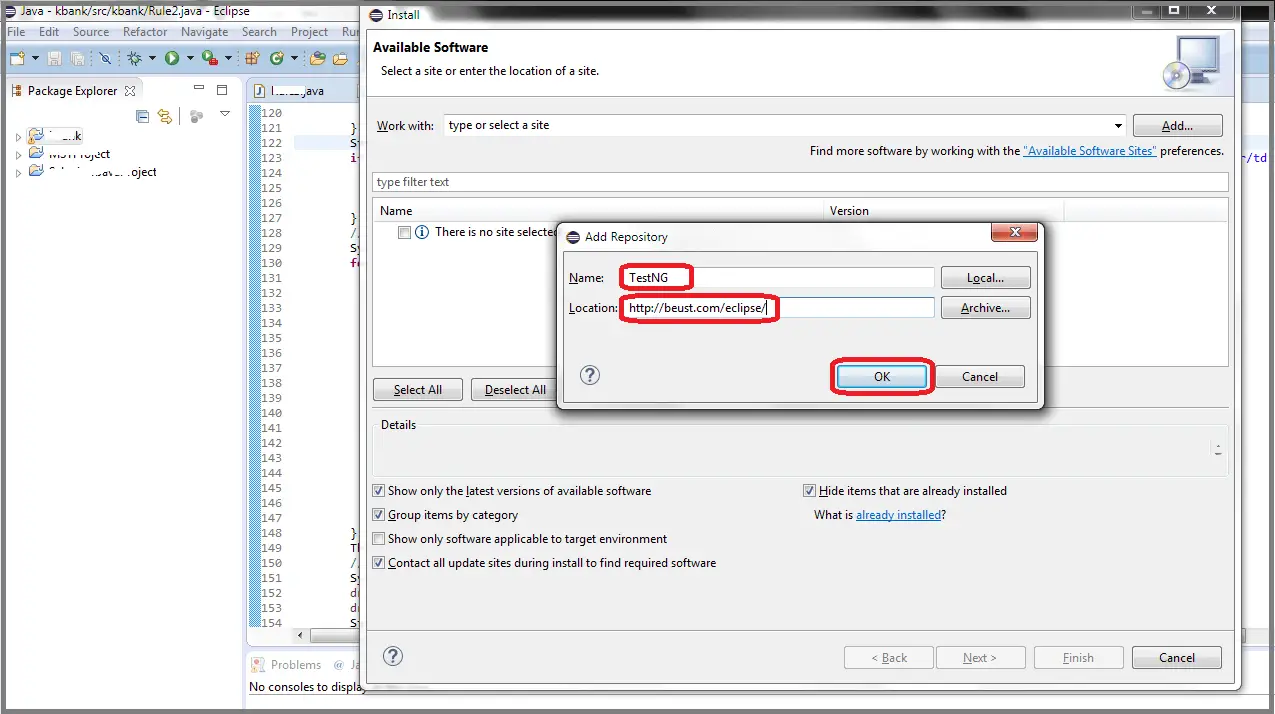Click the Open Type icon in toolbar

click(x=318, y=58)
